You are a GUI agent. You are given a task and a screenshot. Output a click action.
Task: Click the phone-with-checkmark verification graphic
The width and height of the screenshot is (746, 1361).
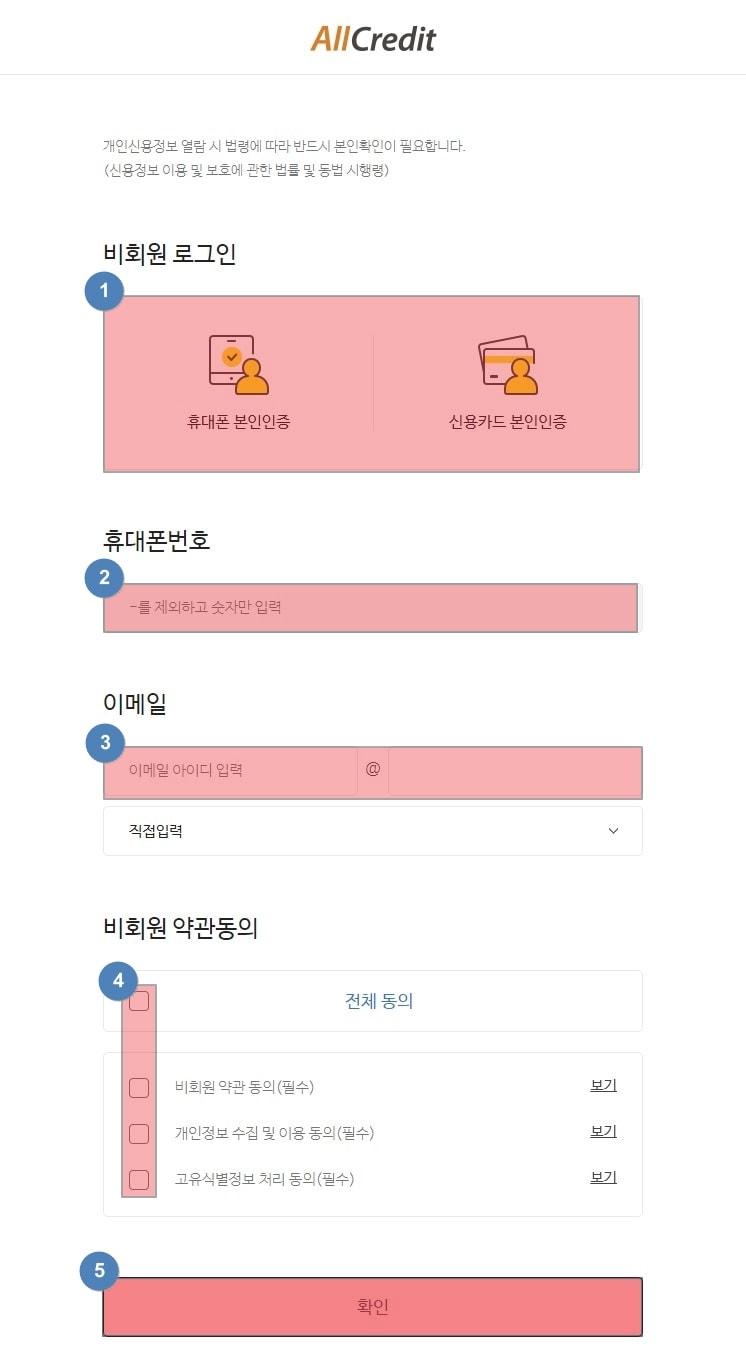click(x=240, y=362)
